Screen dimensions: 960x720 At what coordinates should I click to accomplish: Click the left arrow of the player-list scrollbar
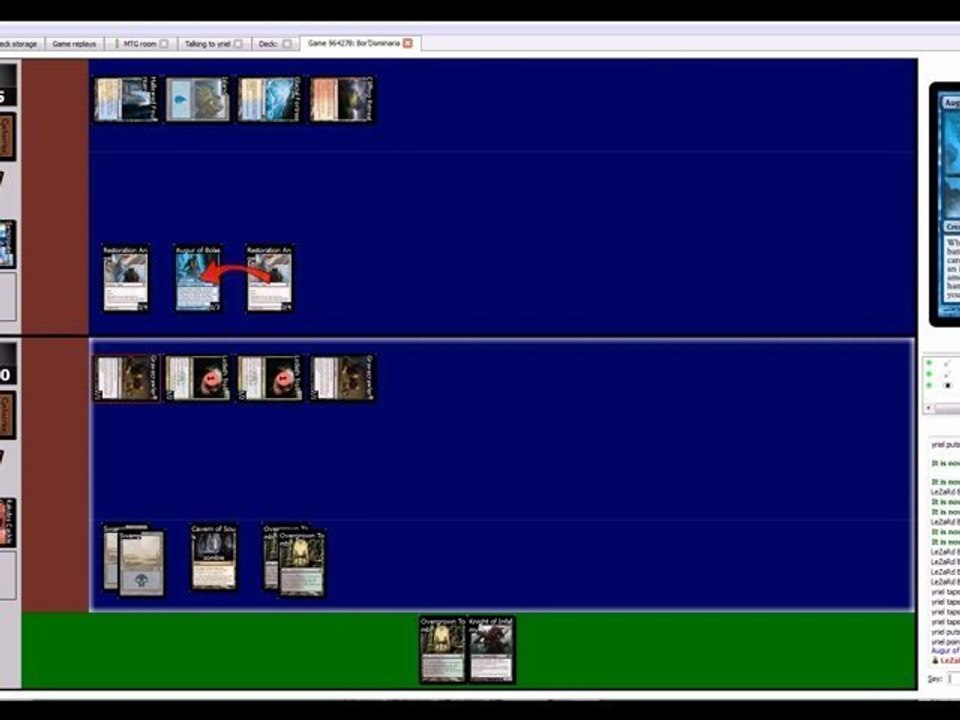coord(929,408)
